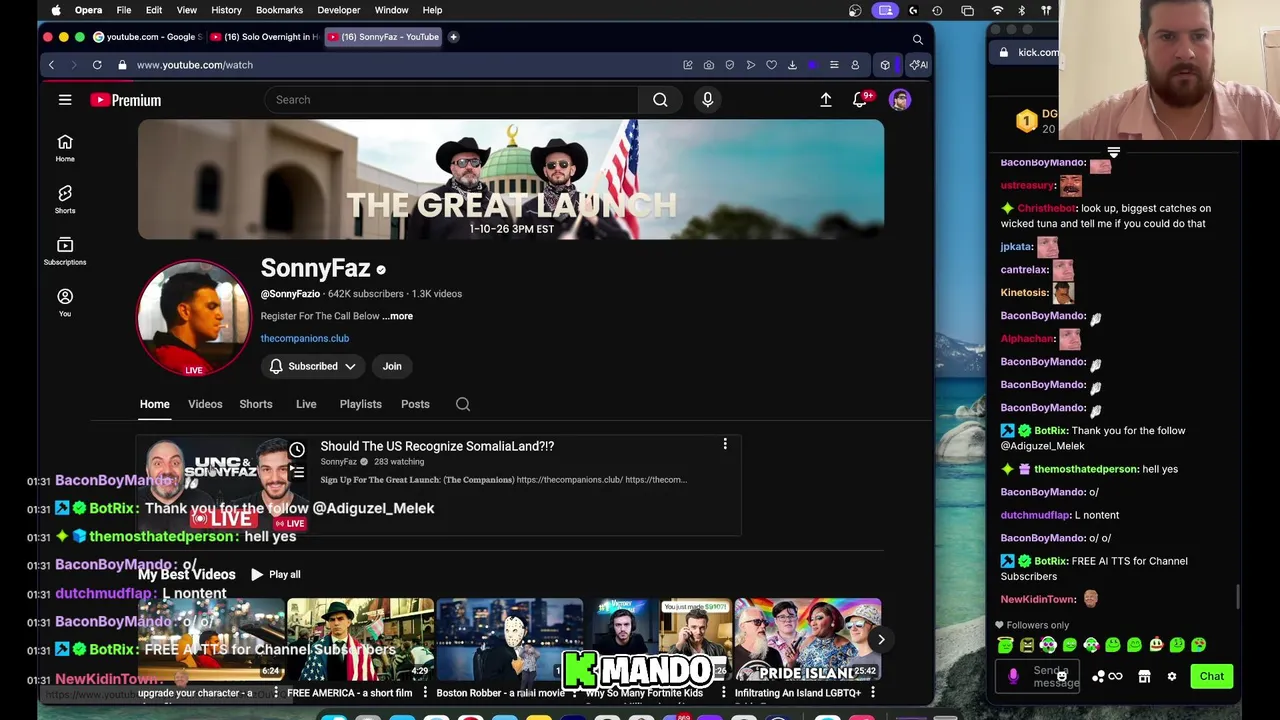The image size is (1280, 720).
Task: Open options for FREE AMERICA short film
Action: pyautogui.click(x=425, y=692)
